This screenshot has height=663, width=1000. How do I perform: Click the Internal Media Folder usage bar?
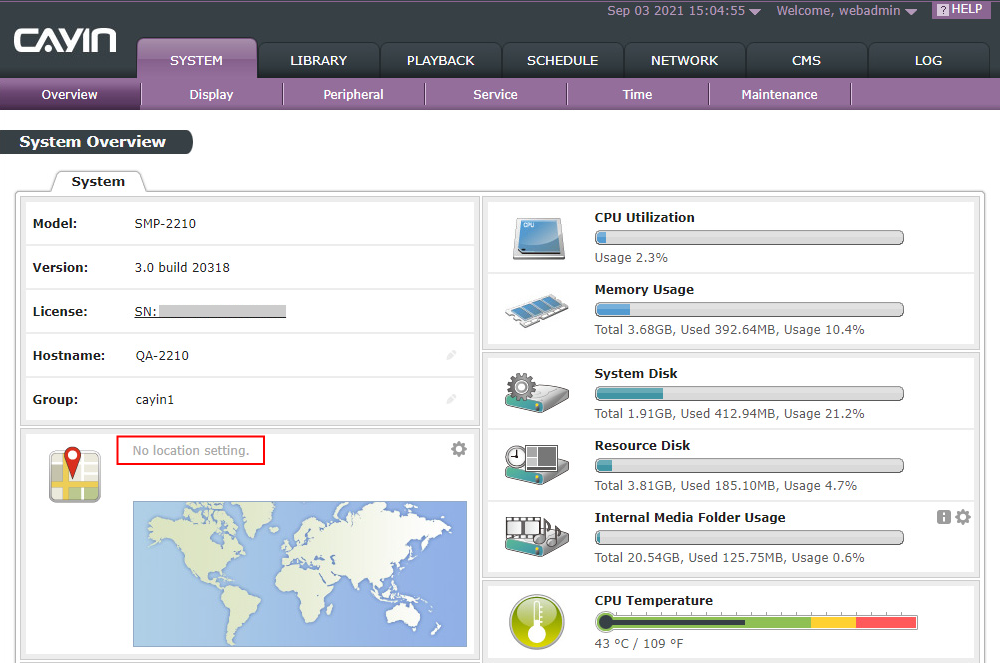click(x=749, y=537)
